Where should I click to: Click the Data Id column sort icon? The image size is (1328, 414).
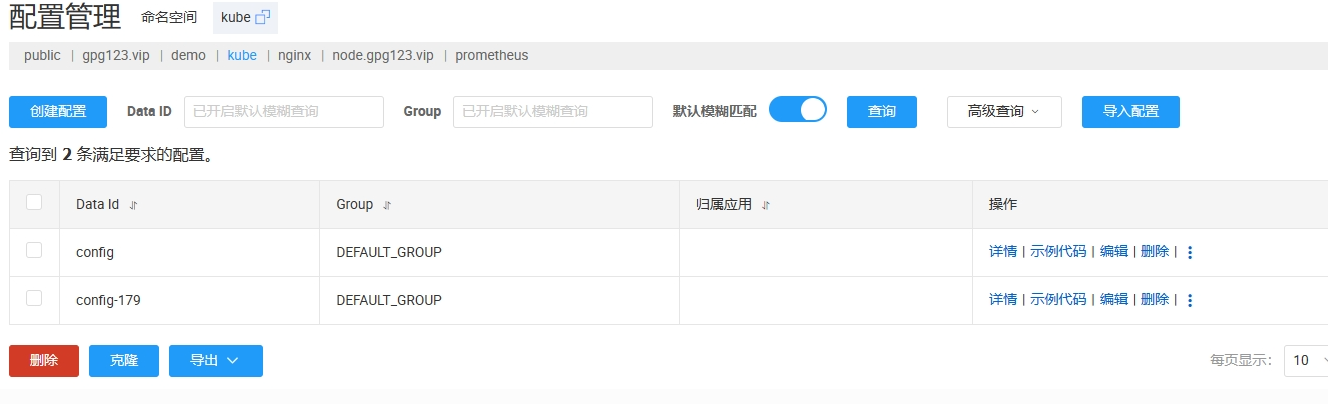coord(133,205)
